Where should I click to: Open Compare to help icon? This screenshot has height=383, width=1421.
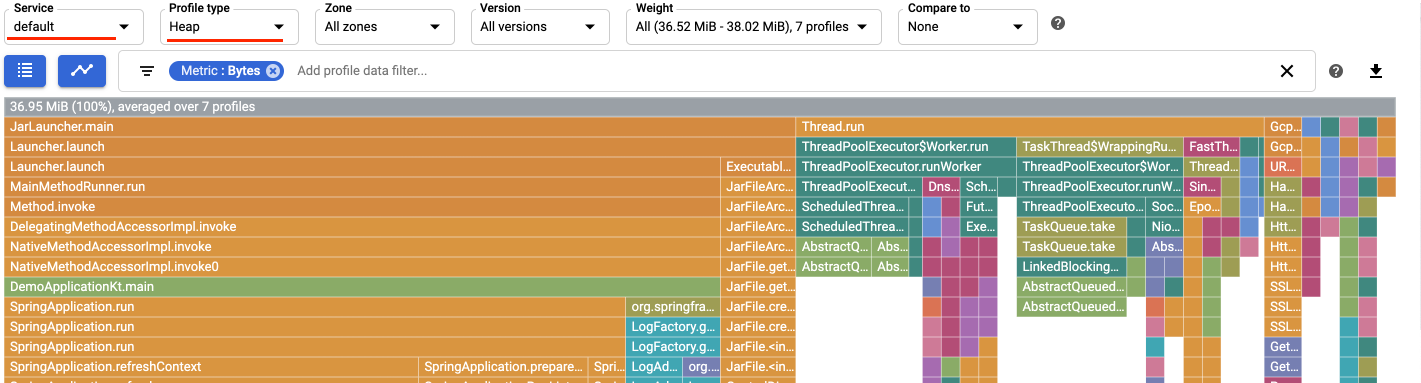(x=1058, y=23)
